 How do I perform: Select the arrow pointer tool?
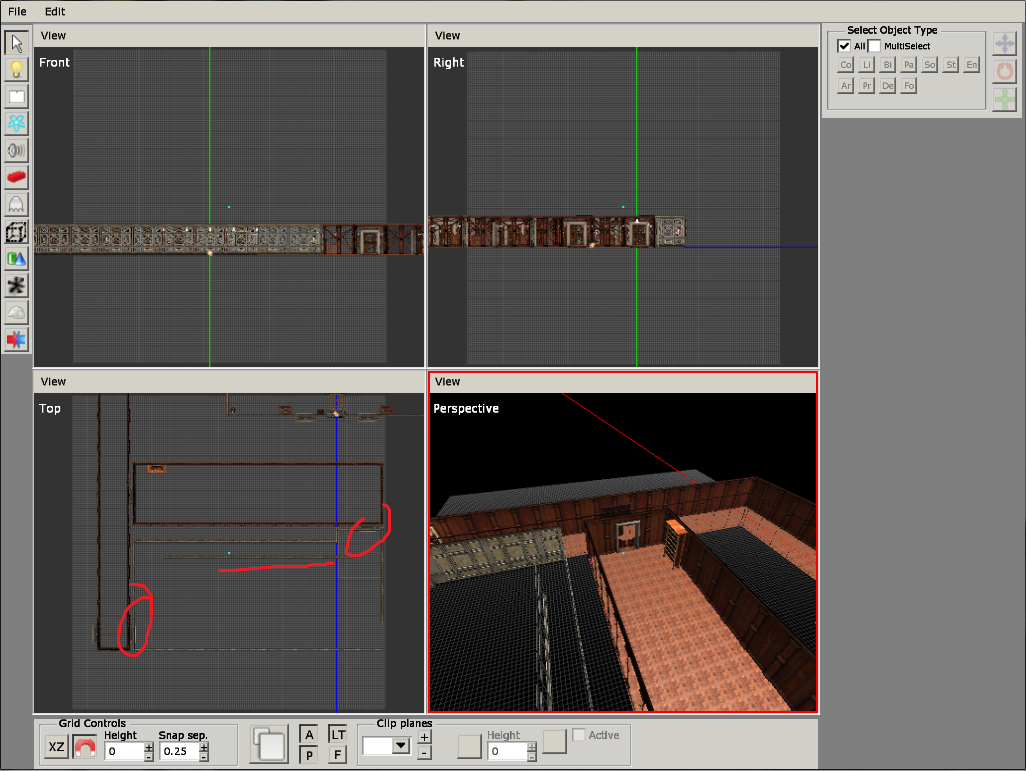click(x=16, y=43)
